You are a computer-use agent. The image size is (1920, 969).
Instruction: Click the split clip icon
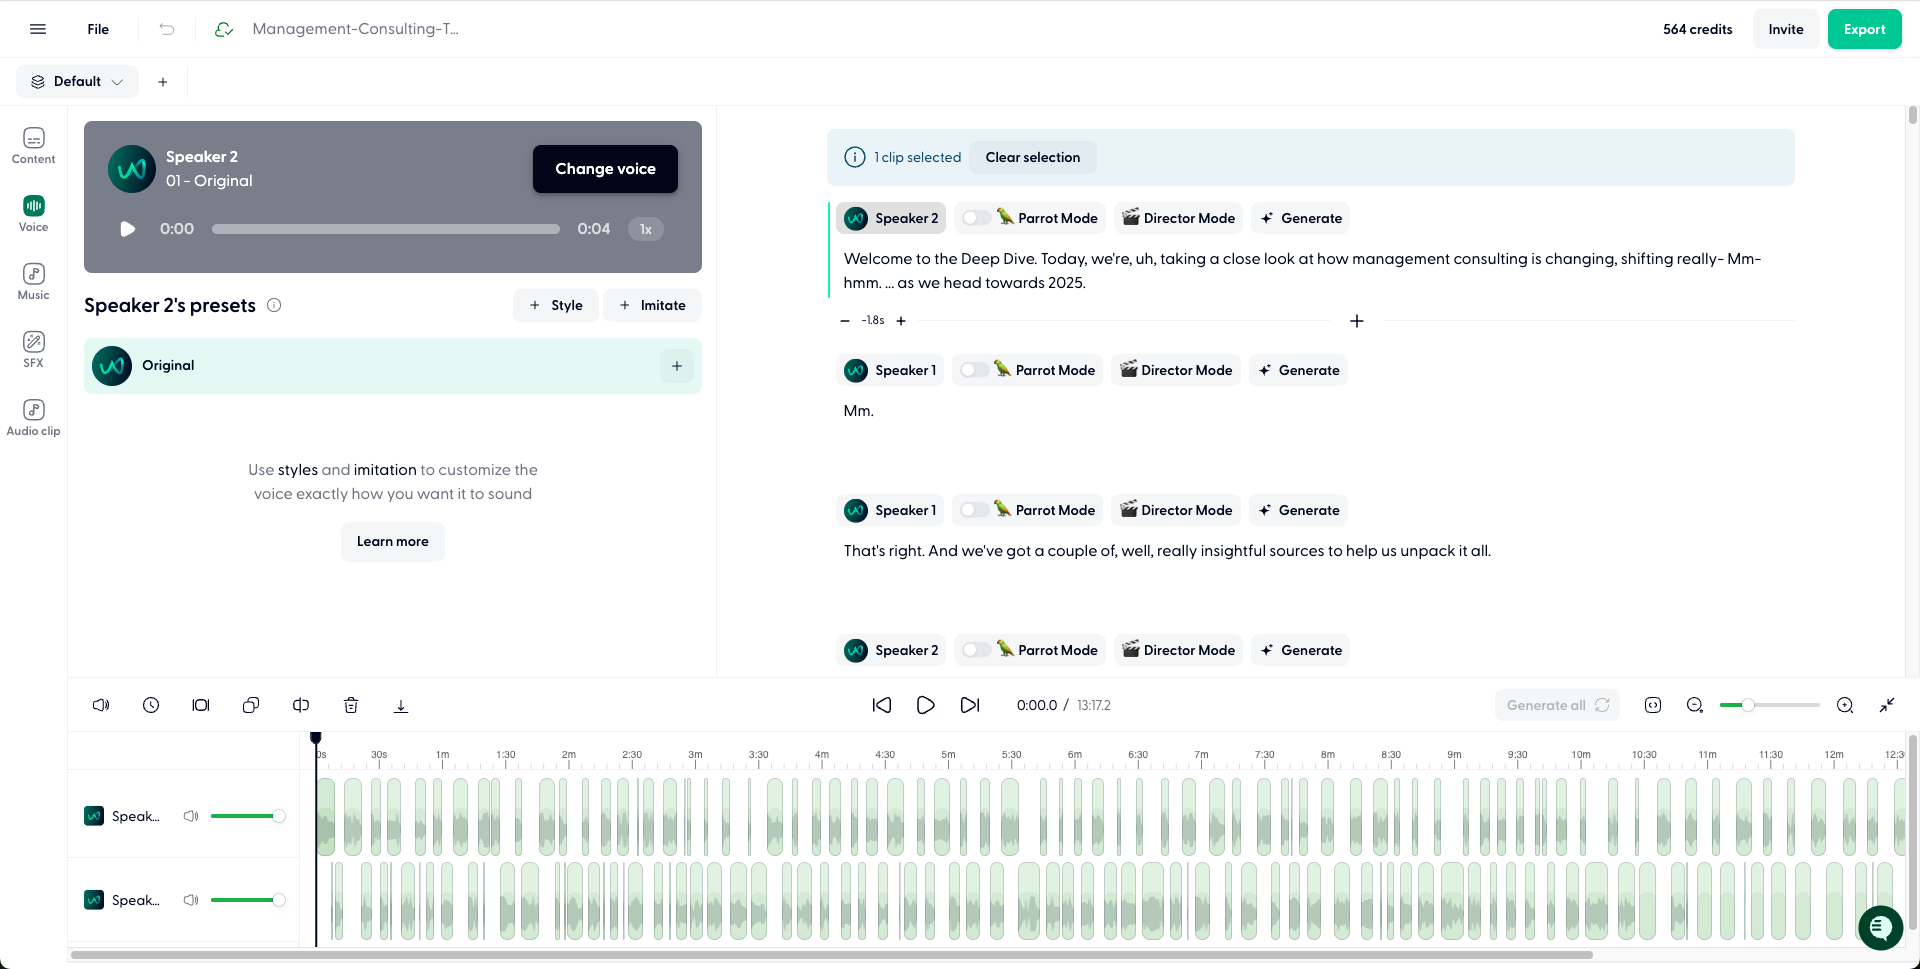tap(301, 705)
